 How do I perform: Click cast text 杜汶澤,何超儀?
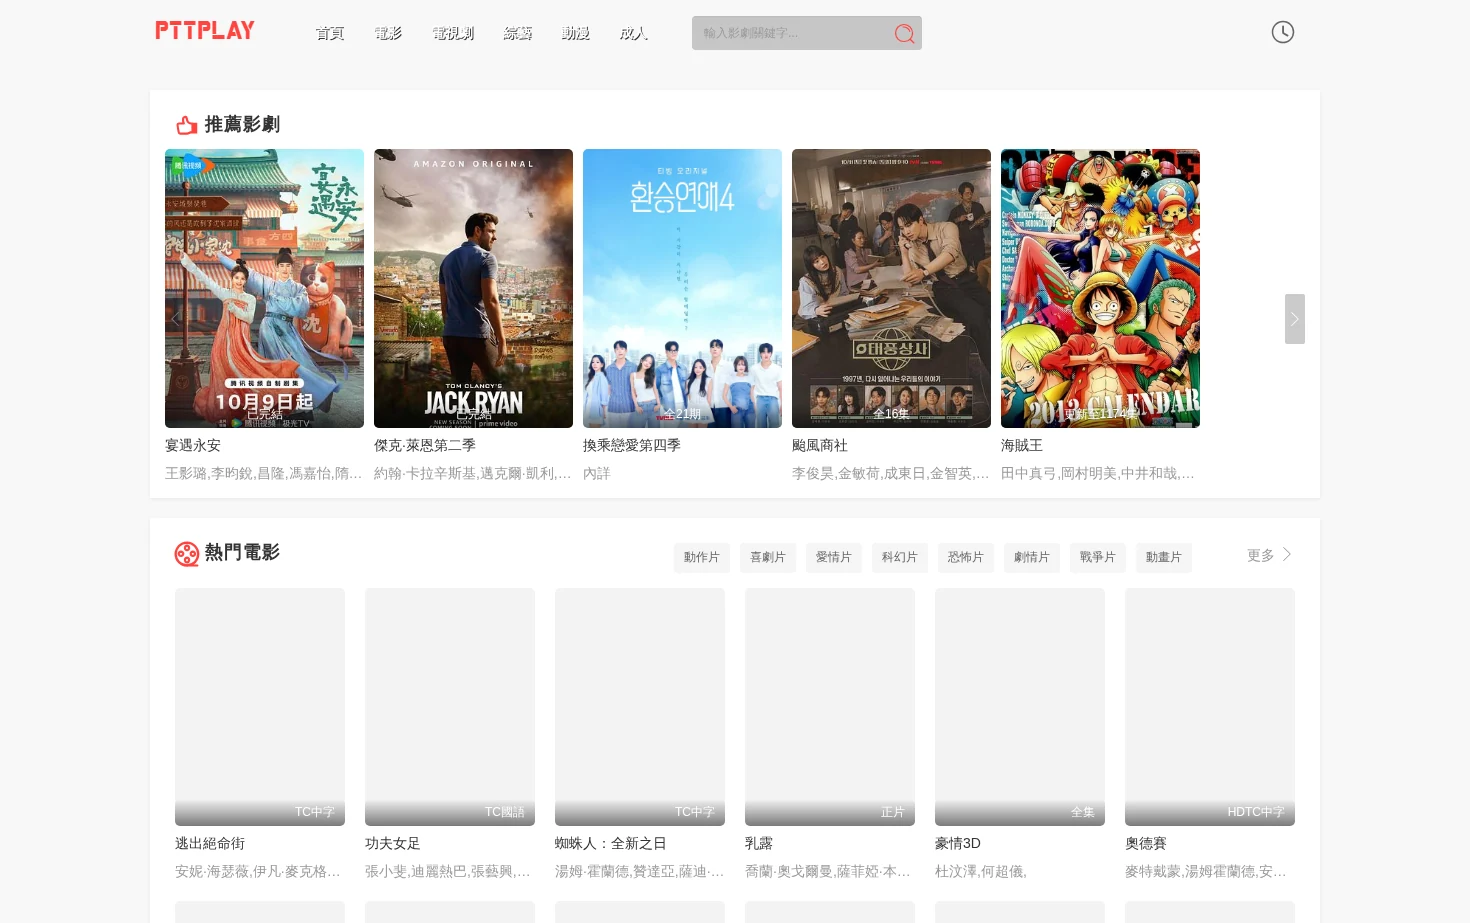click(x=981, y=871)
